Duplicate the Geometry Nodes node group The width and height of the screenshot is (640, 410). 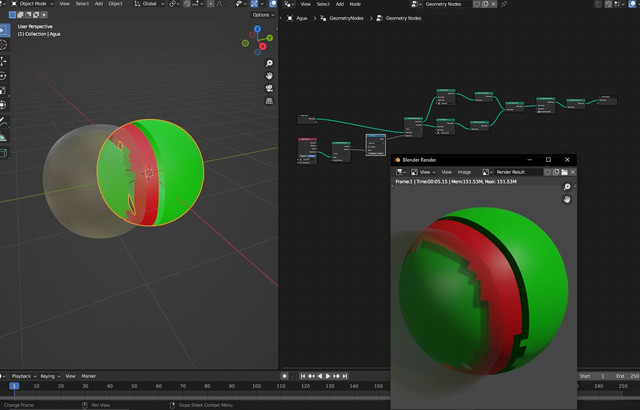[x=485, y=4]
